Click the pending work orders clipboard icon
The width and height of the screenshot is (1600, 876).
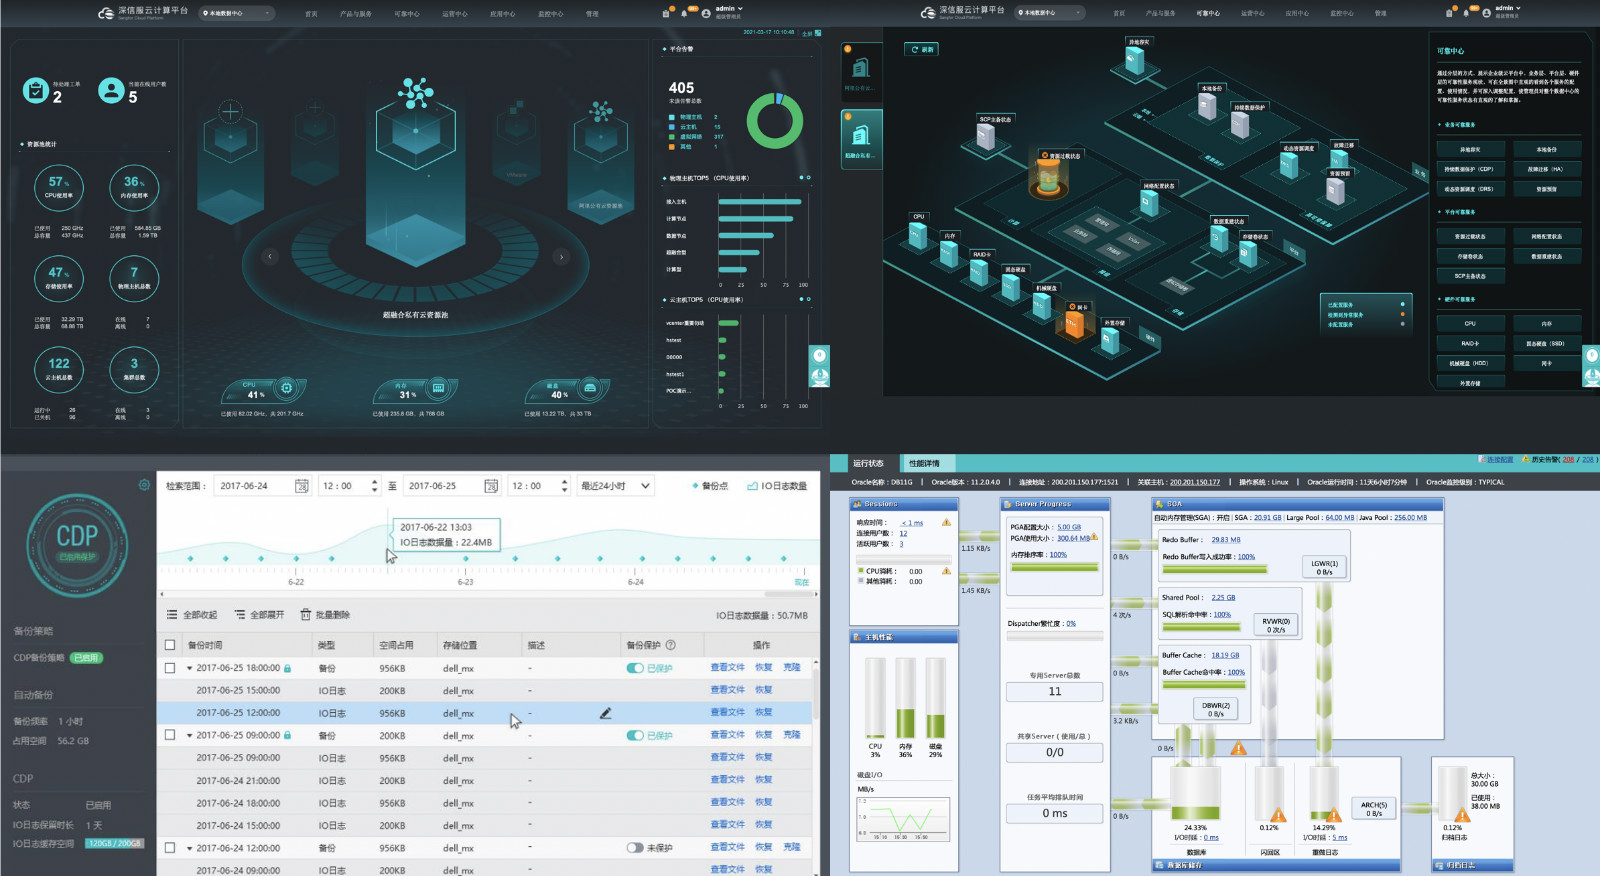[x=36, y=91]
